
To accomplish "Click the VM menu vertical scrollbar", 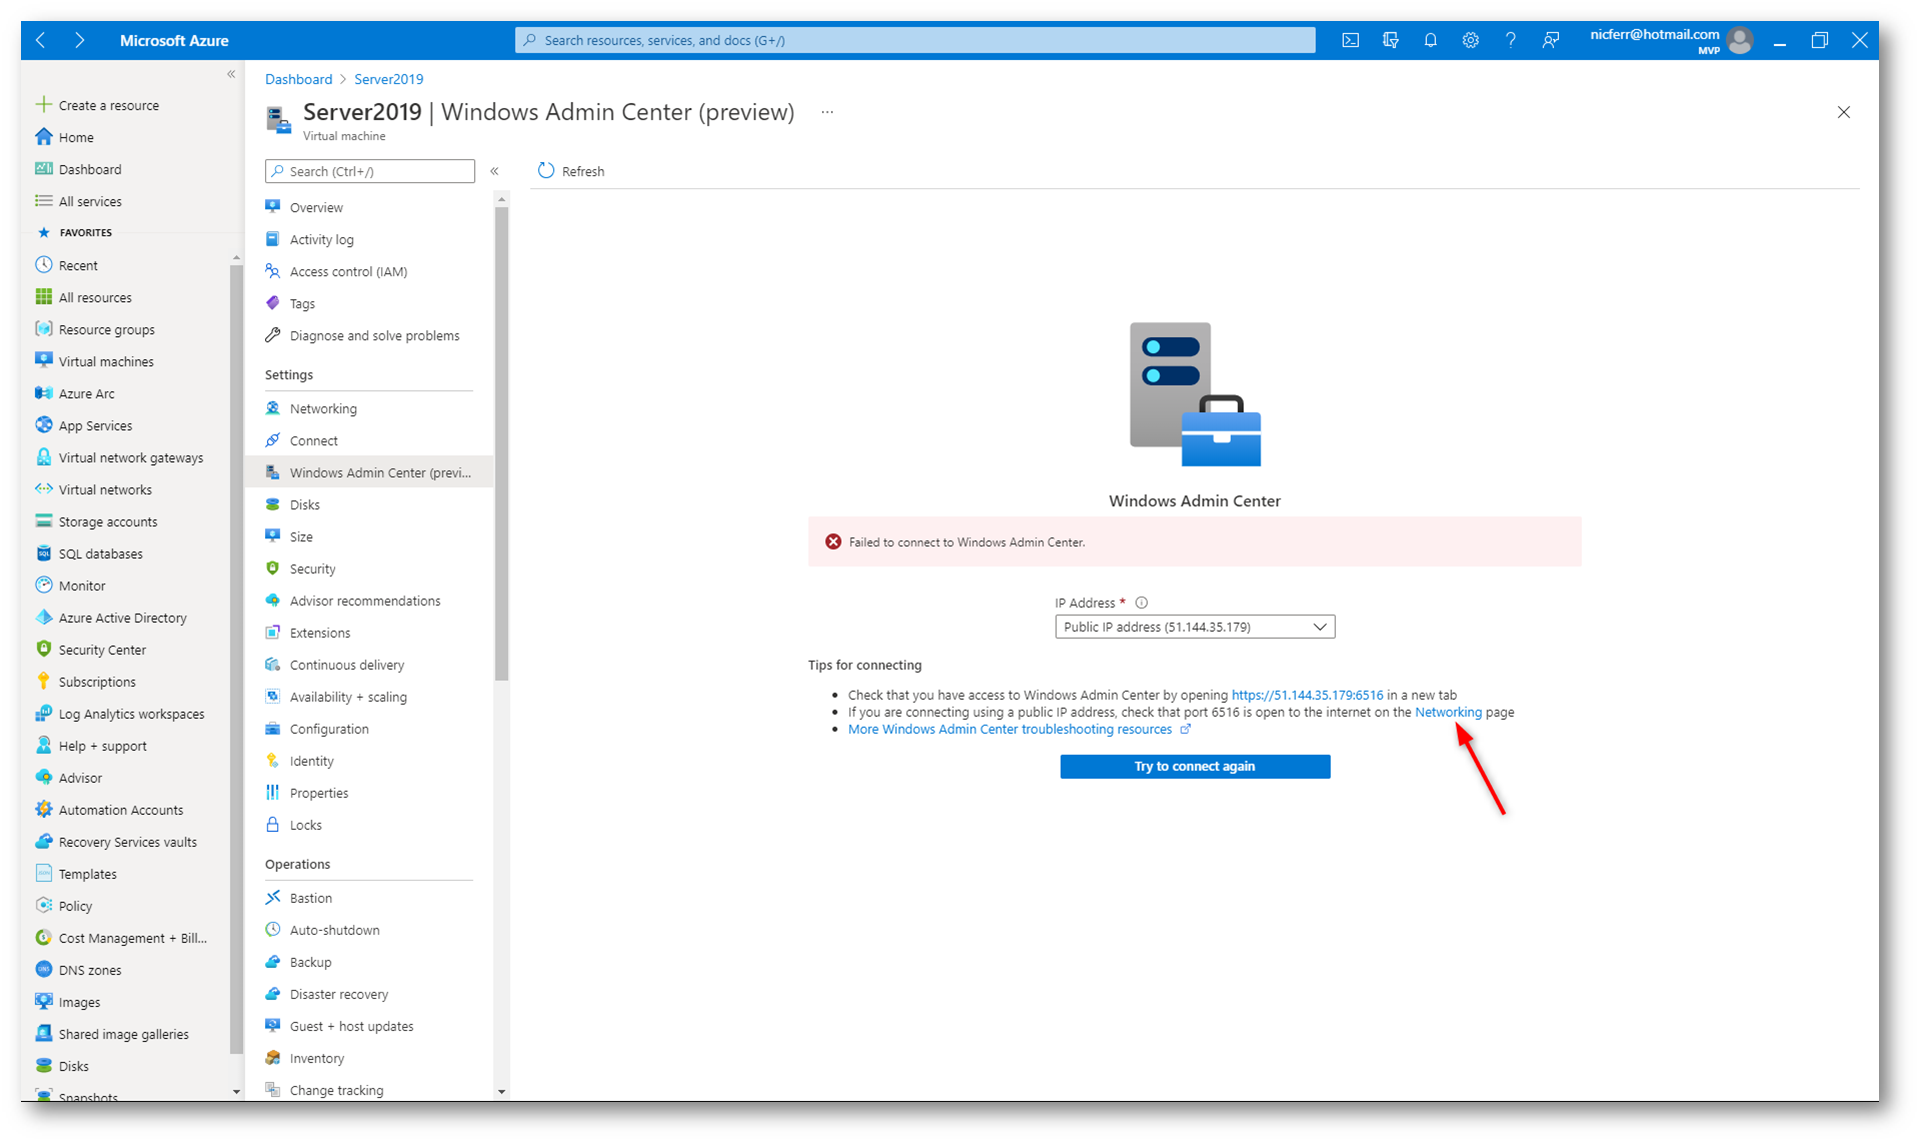I will pyautogui.click(x=501, y=443).
